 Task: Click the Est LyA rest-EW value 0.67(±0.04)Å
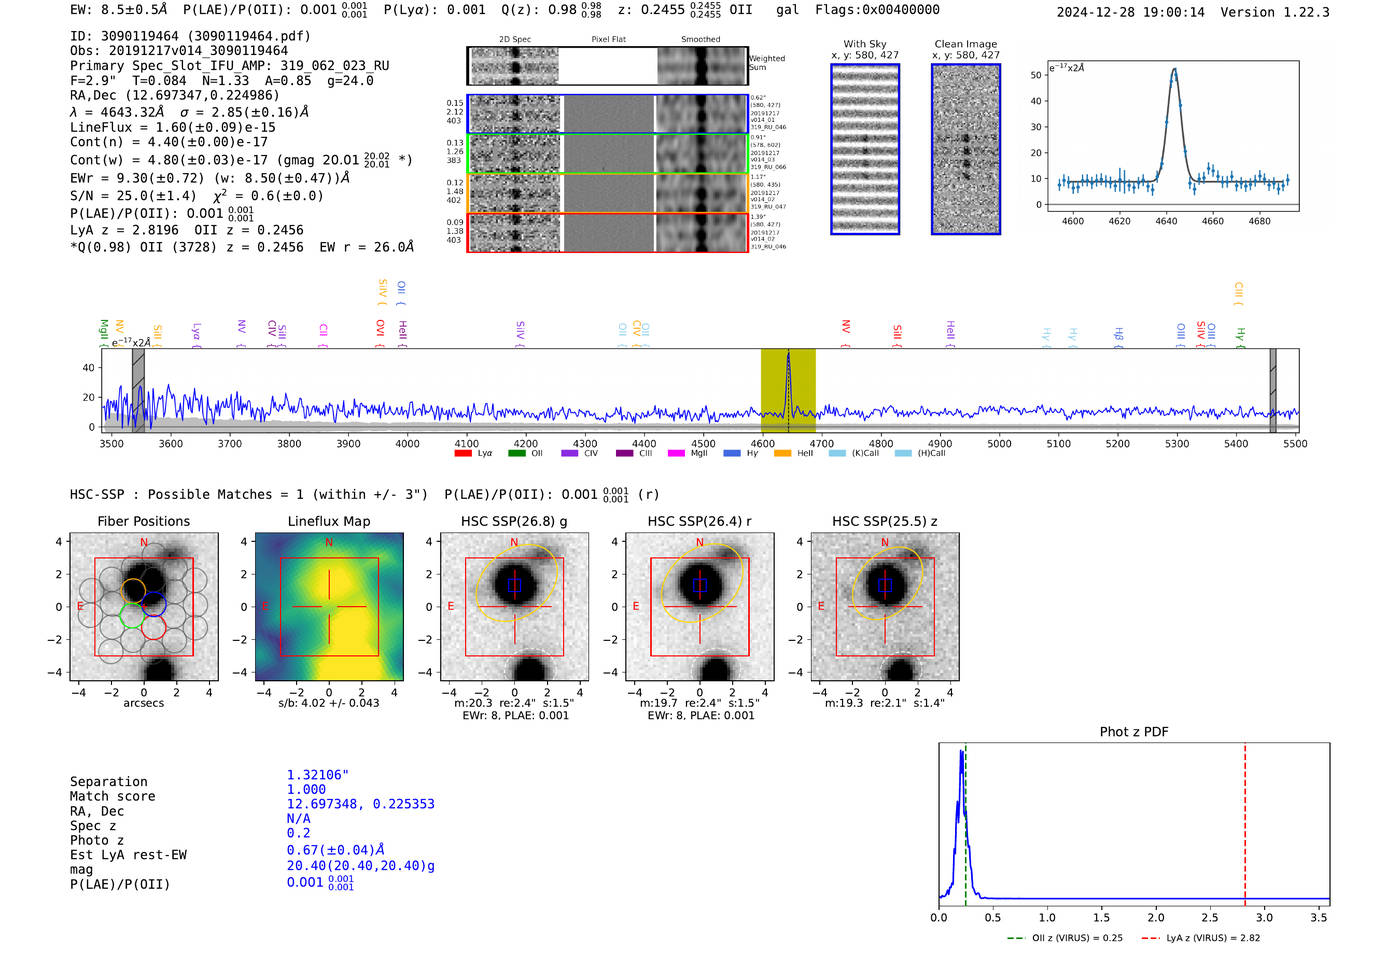pyautogui.click(x=336, y=850)
